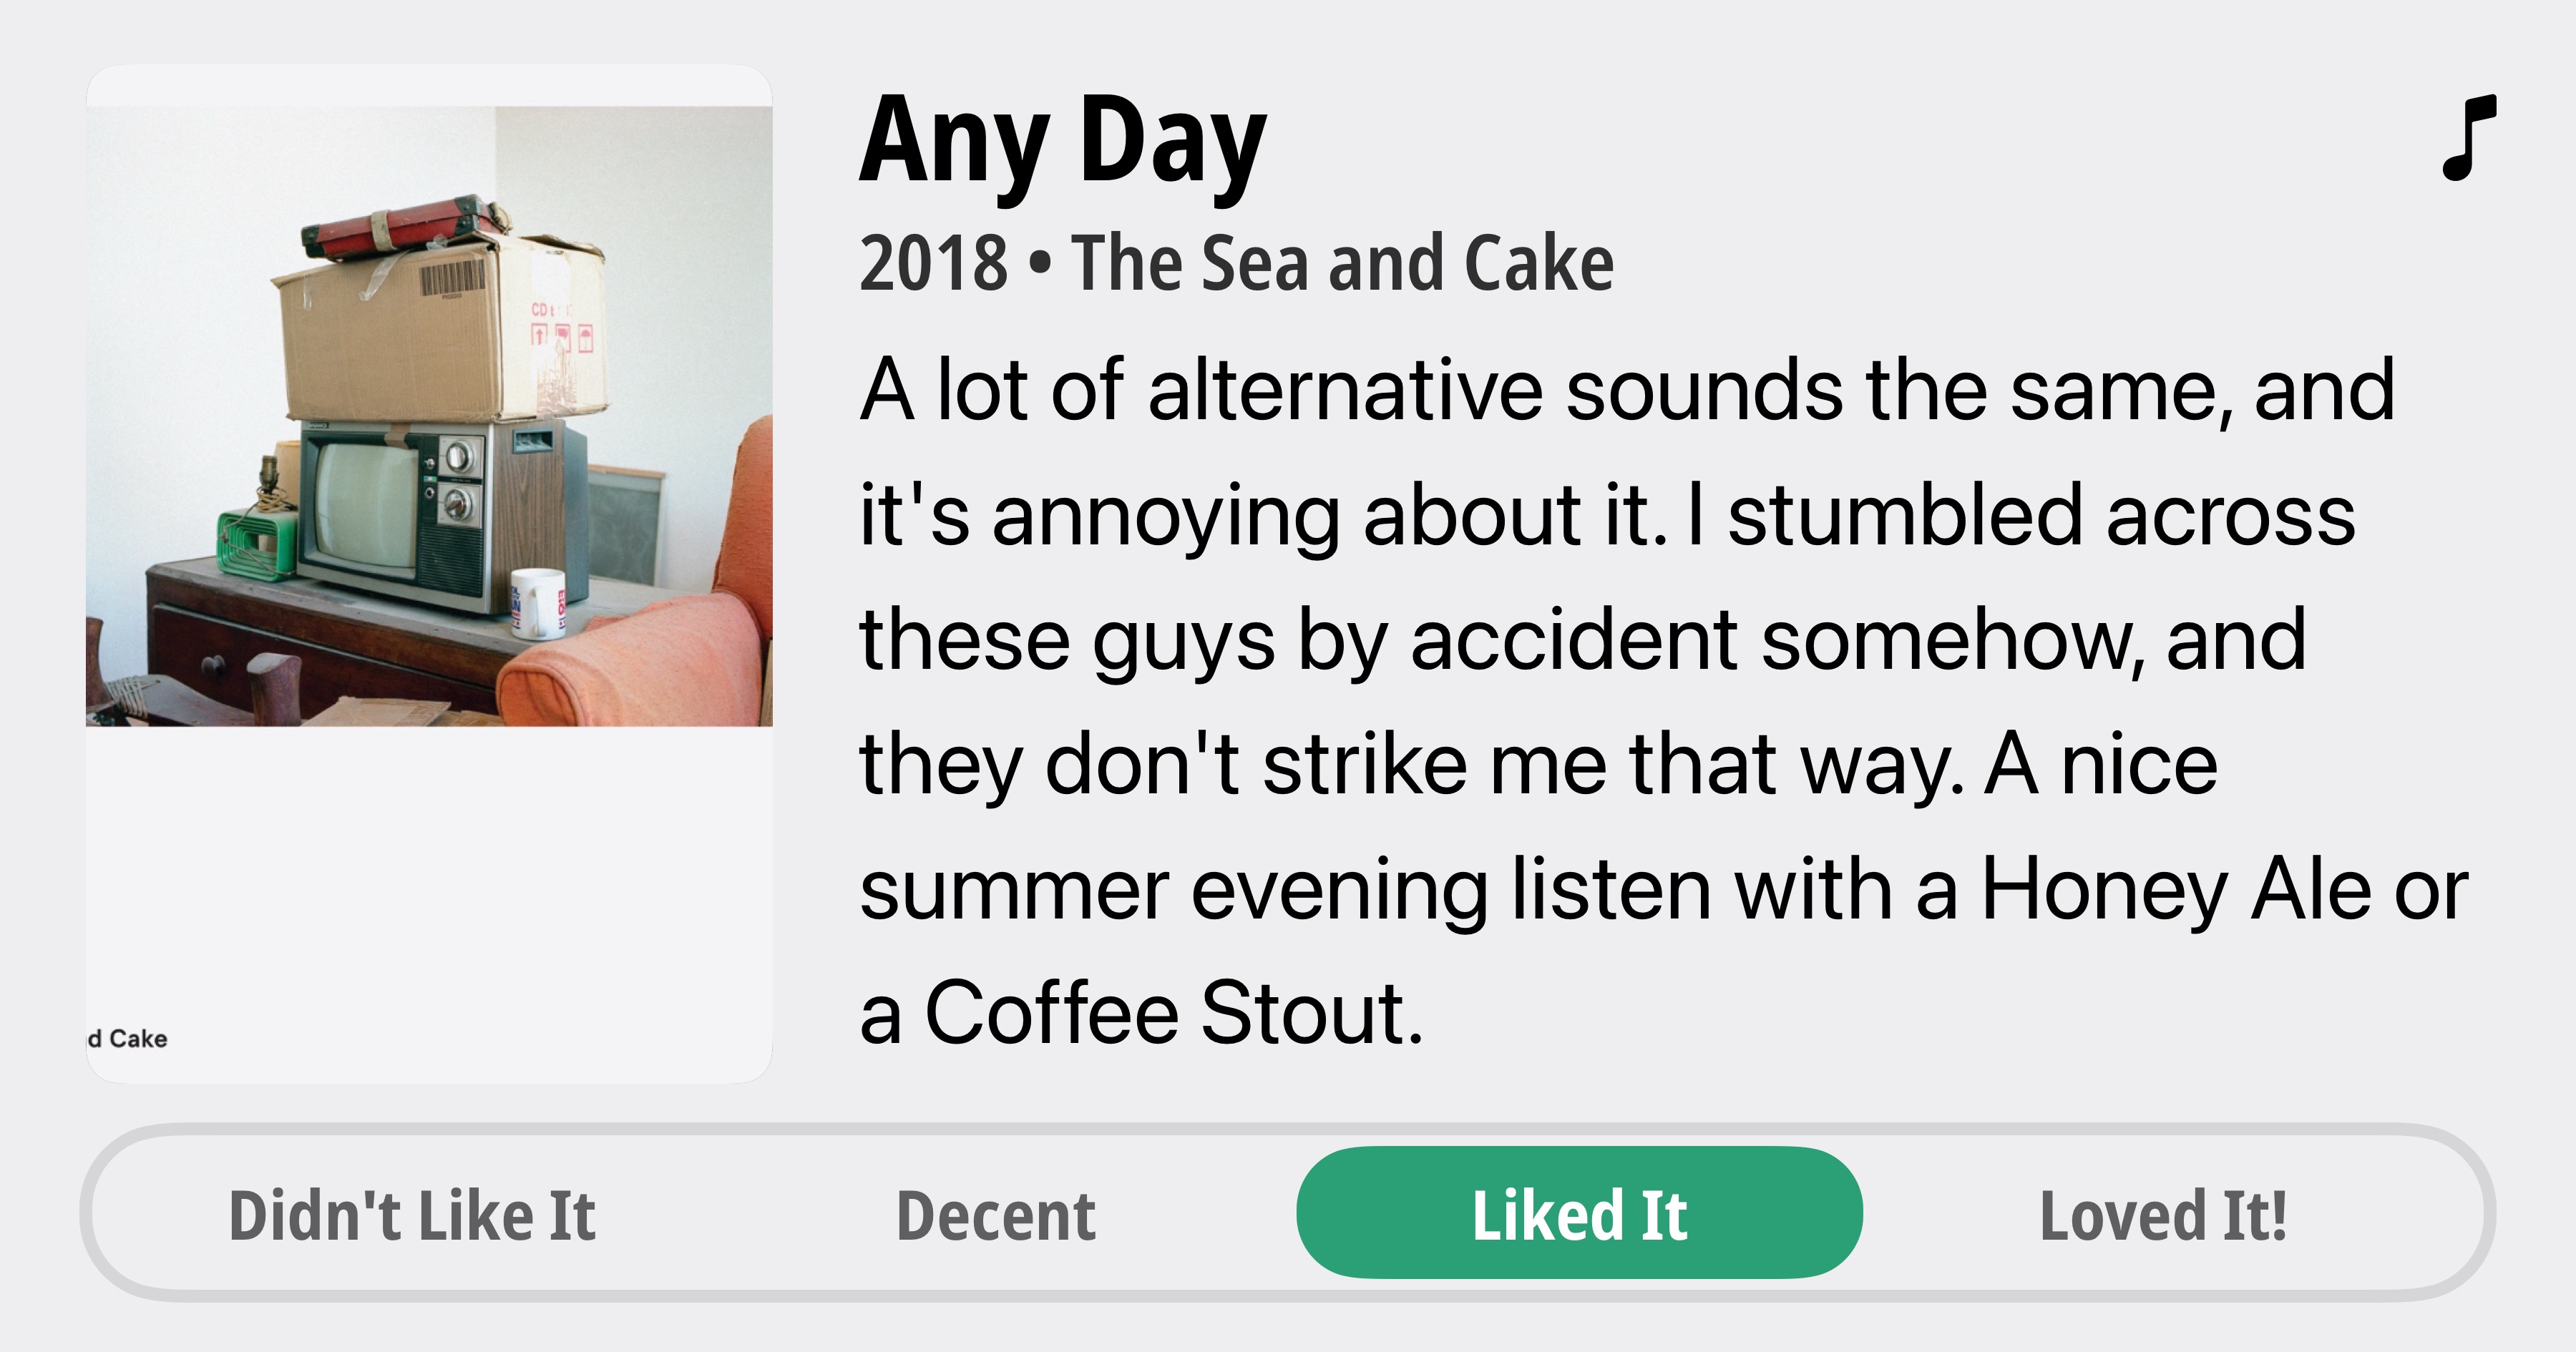Click the "d Cake" caption below the artwork
Viewport: 2576px width, 1352px height.
pos(128,1039)
